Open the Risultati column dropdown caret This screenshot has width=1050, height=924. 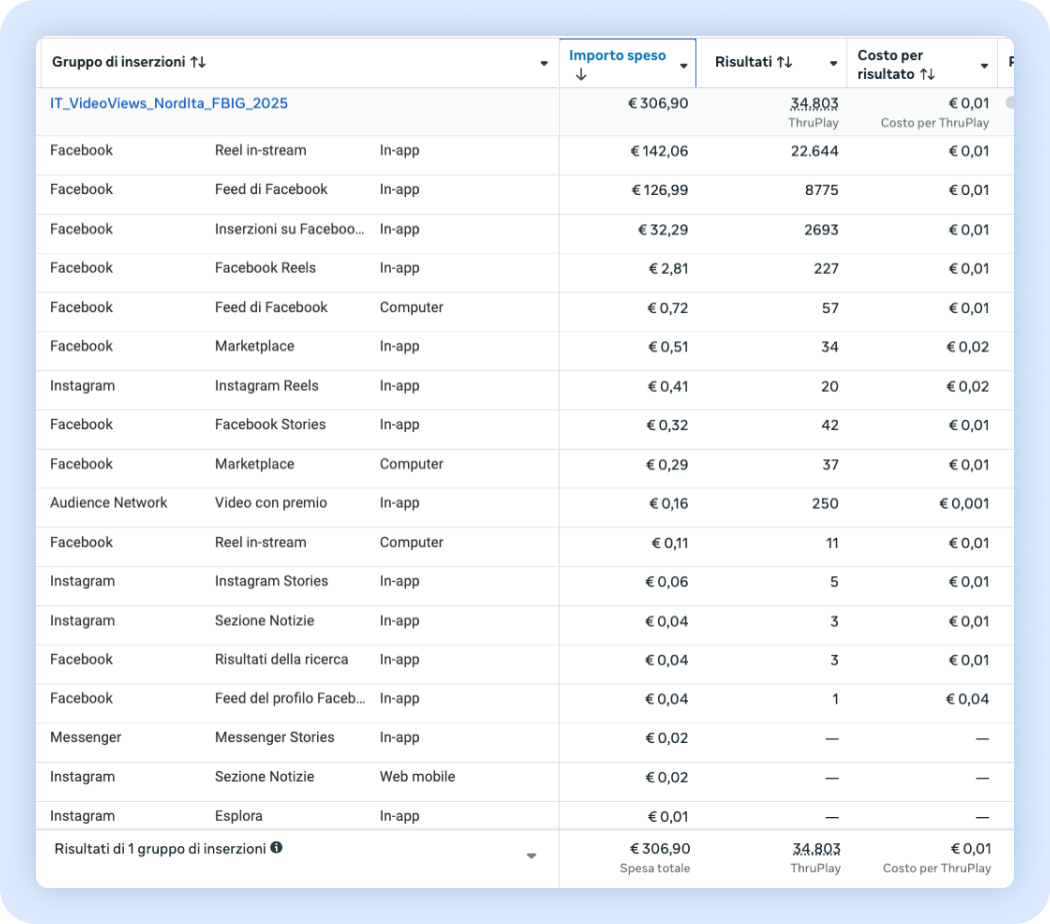(833, 64)
